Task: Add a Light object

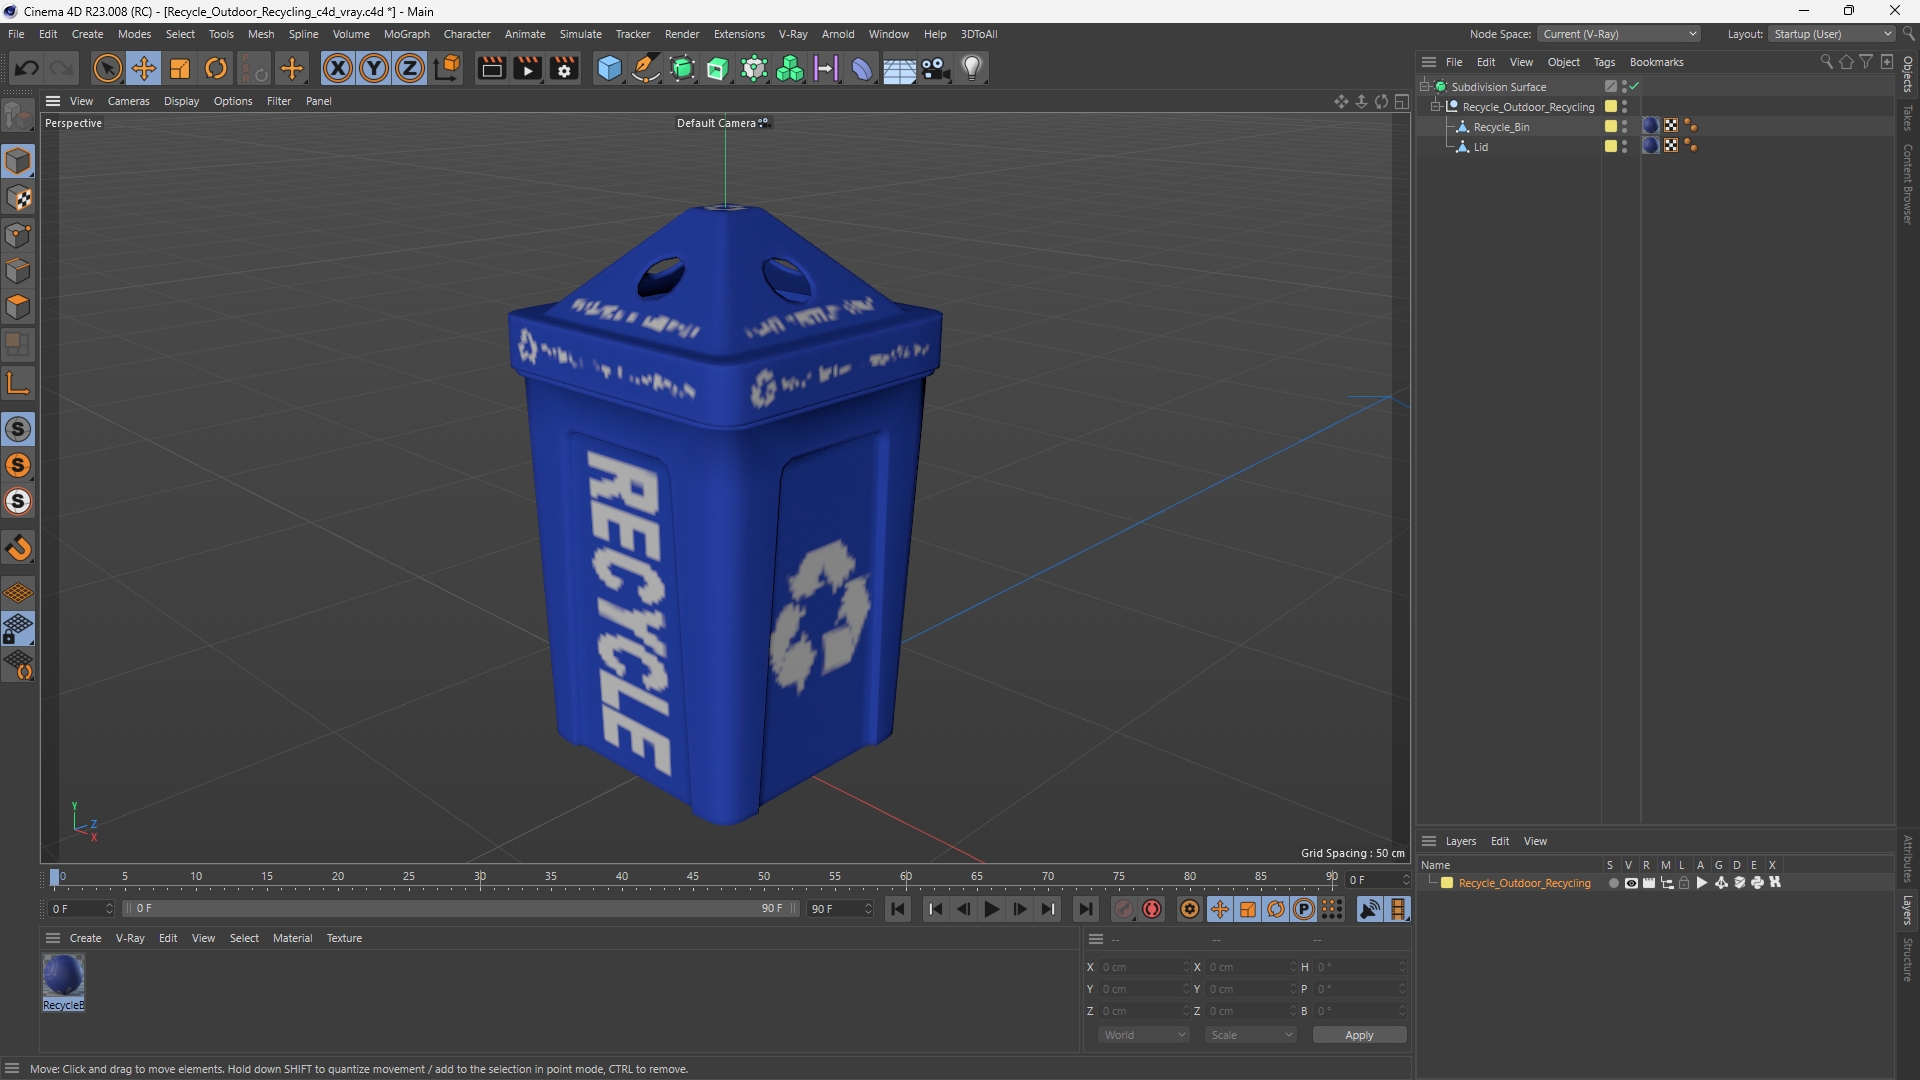Action: tap(972, 68)
